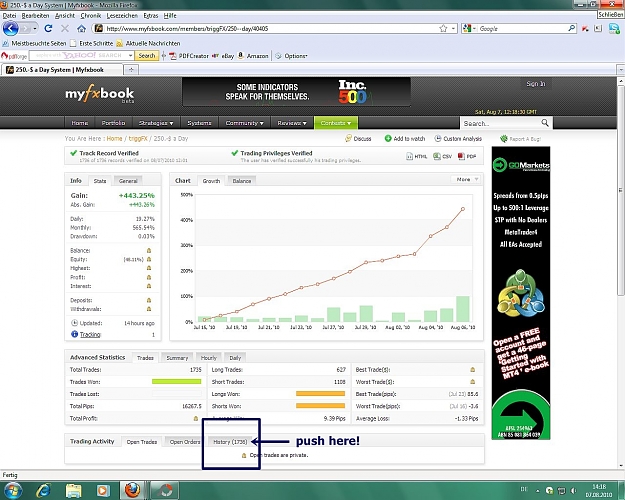Open Windows Media Player from taskbar
This screenshot has width=625, height=500.
click(103, 490)
